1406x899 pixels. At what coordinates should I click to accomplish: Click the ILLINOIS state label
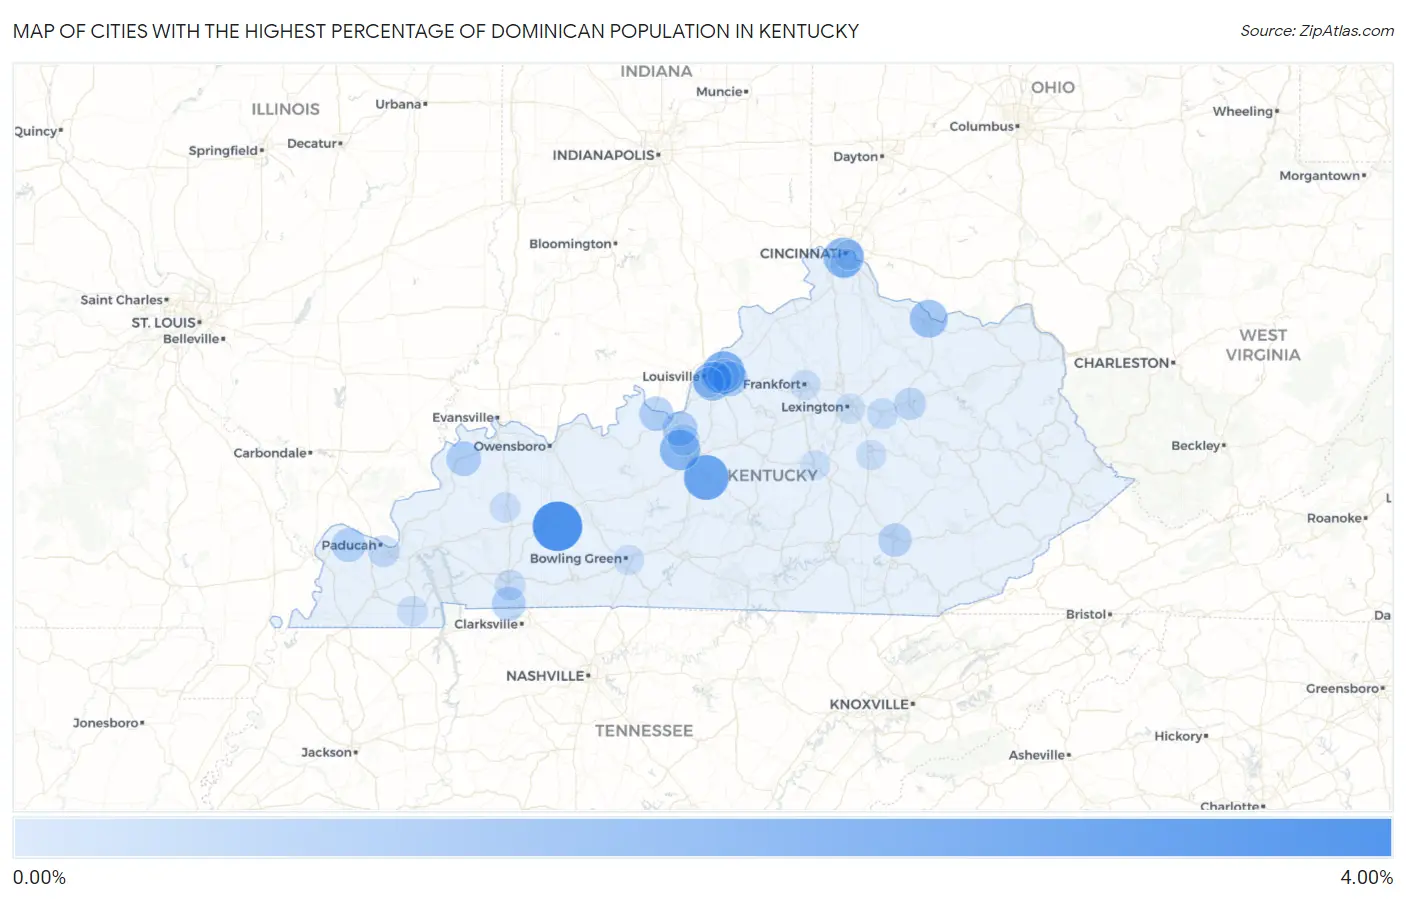[x=285, y=109]
